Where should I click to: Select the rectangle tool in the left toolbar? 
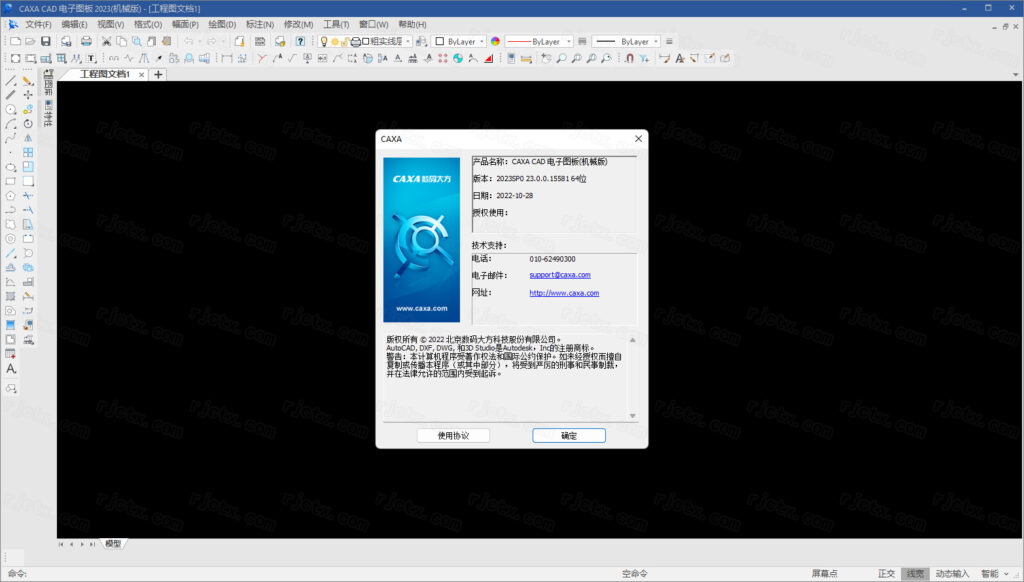(9, 180)
